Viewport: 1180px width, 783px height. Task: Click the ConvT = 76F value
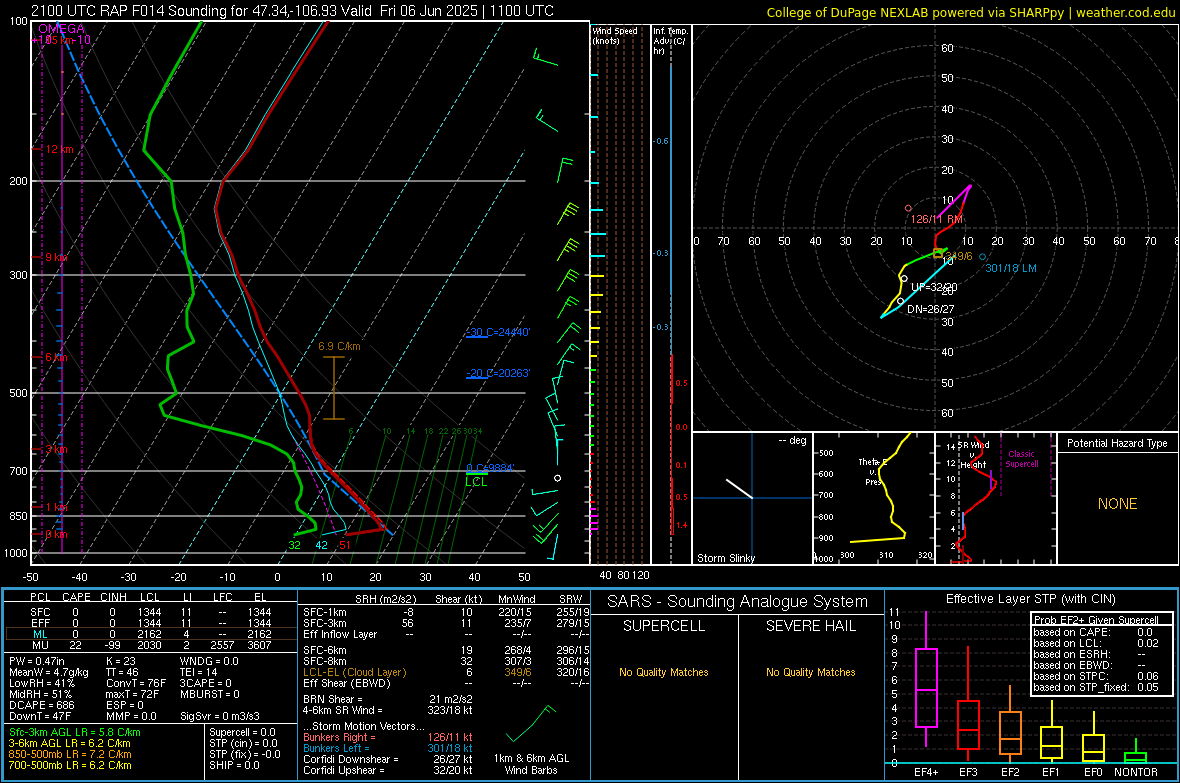pyautogui.click(x=136, y=683)
